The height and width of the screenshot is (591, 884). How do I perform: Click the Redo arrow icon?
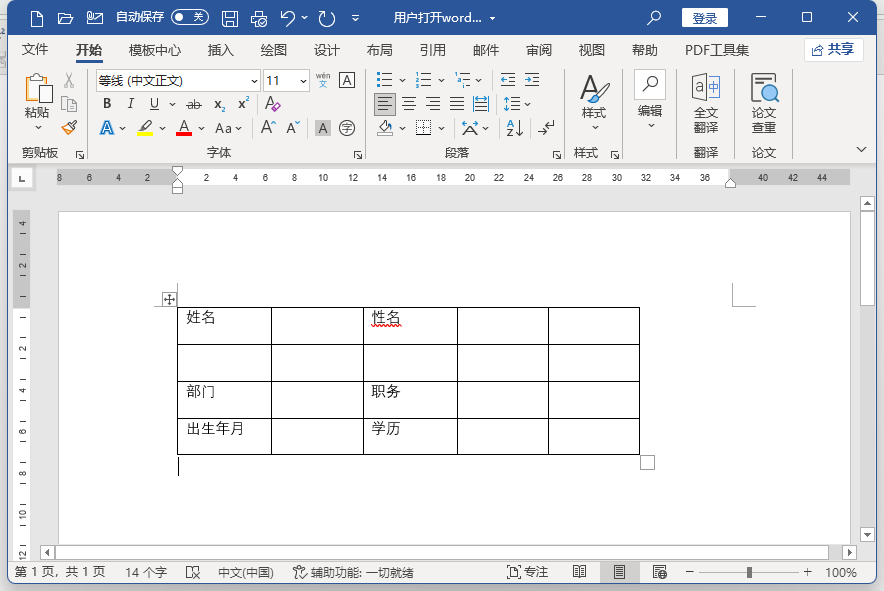click(x=326, y=18)
